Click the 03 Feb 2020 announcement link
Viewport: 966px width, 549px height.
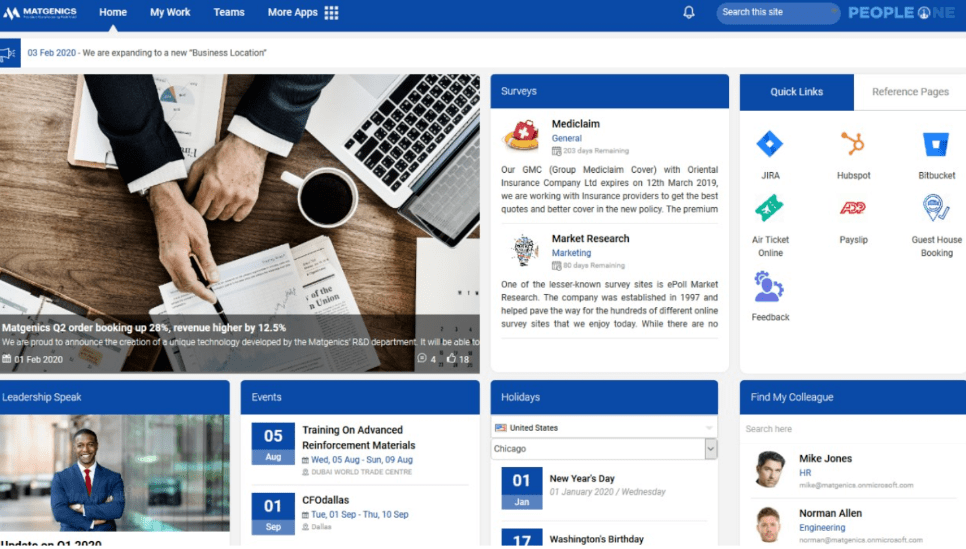(52, 53)
